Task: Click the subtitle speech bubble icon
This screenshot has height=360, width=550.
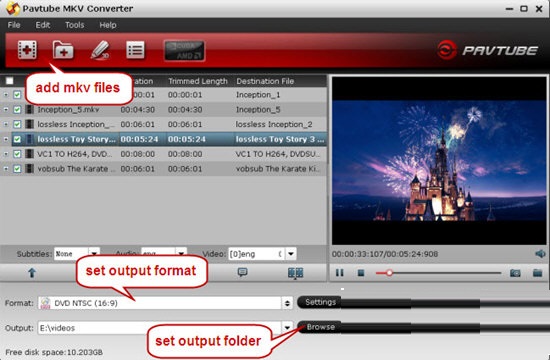Action: pos(242,272)
